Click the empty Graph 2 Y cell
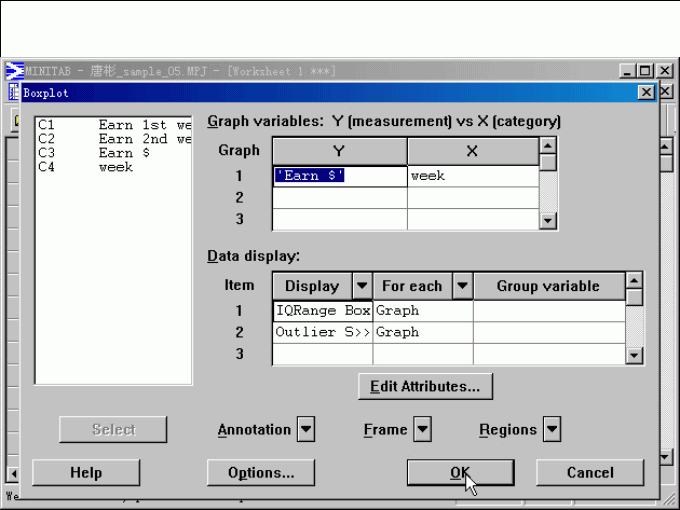Screen dimensions: 680x510 (339, 198)
